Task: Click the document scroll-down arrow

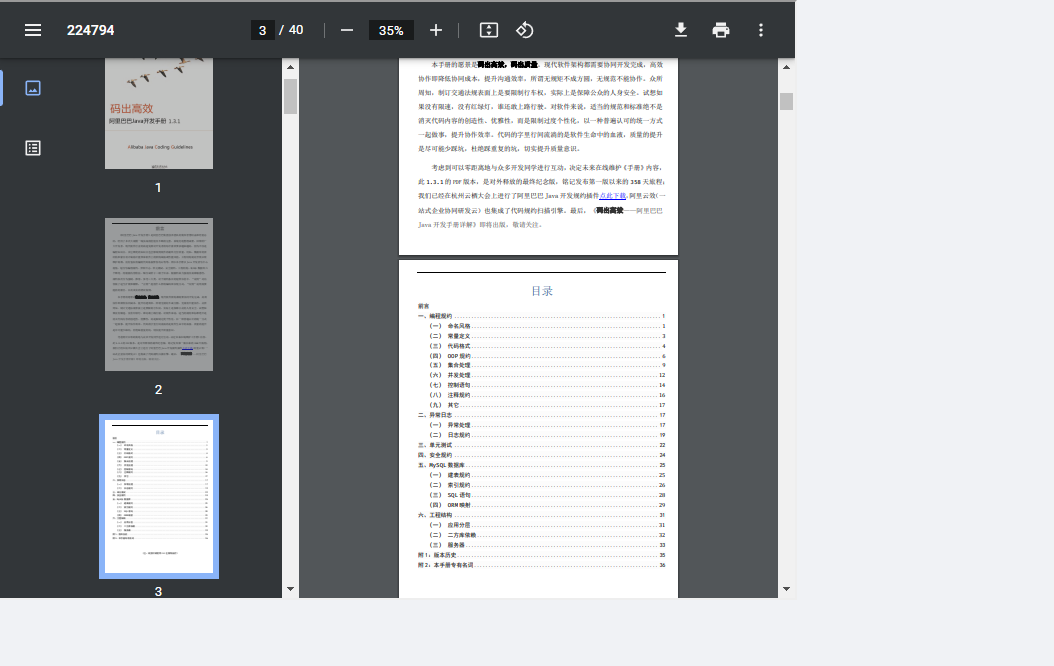Action: coord(786,589)
